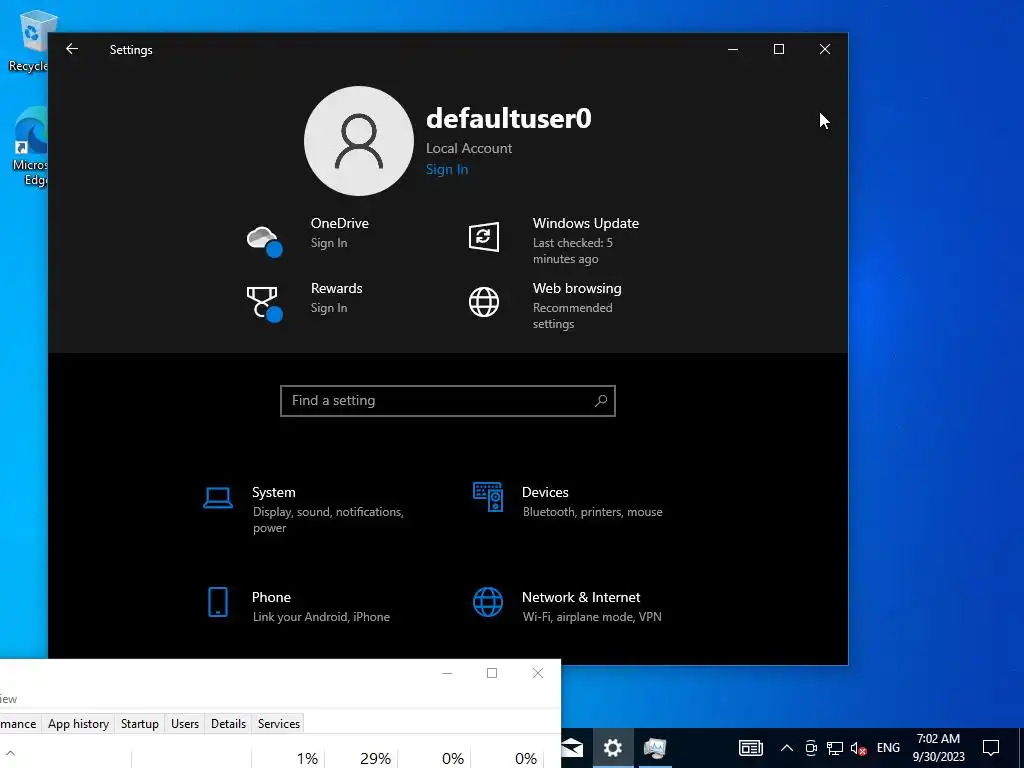This screenshot has height=768, width=1024.
Task: Click the Settings gear on the taskbar
Action: (x=613, y=748)
